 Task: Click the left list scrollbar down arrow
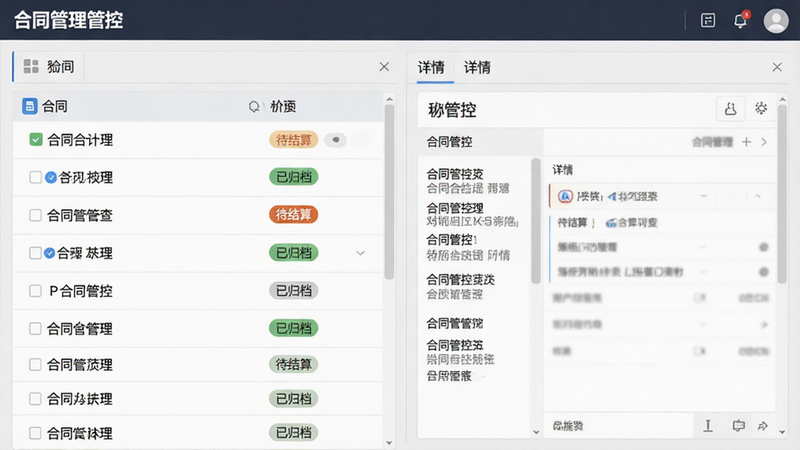[389, 442]
